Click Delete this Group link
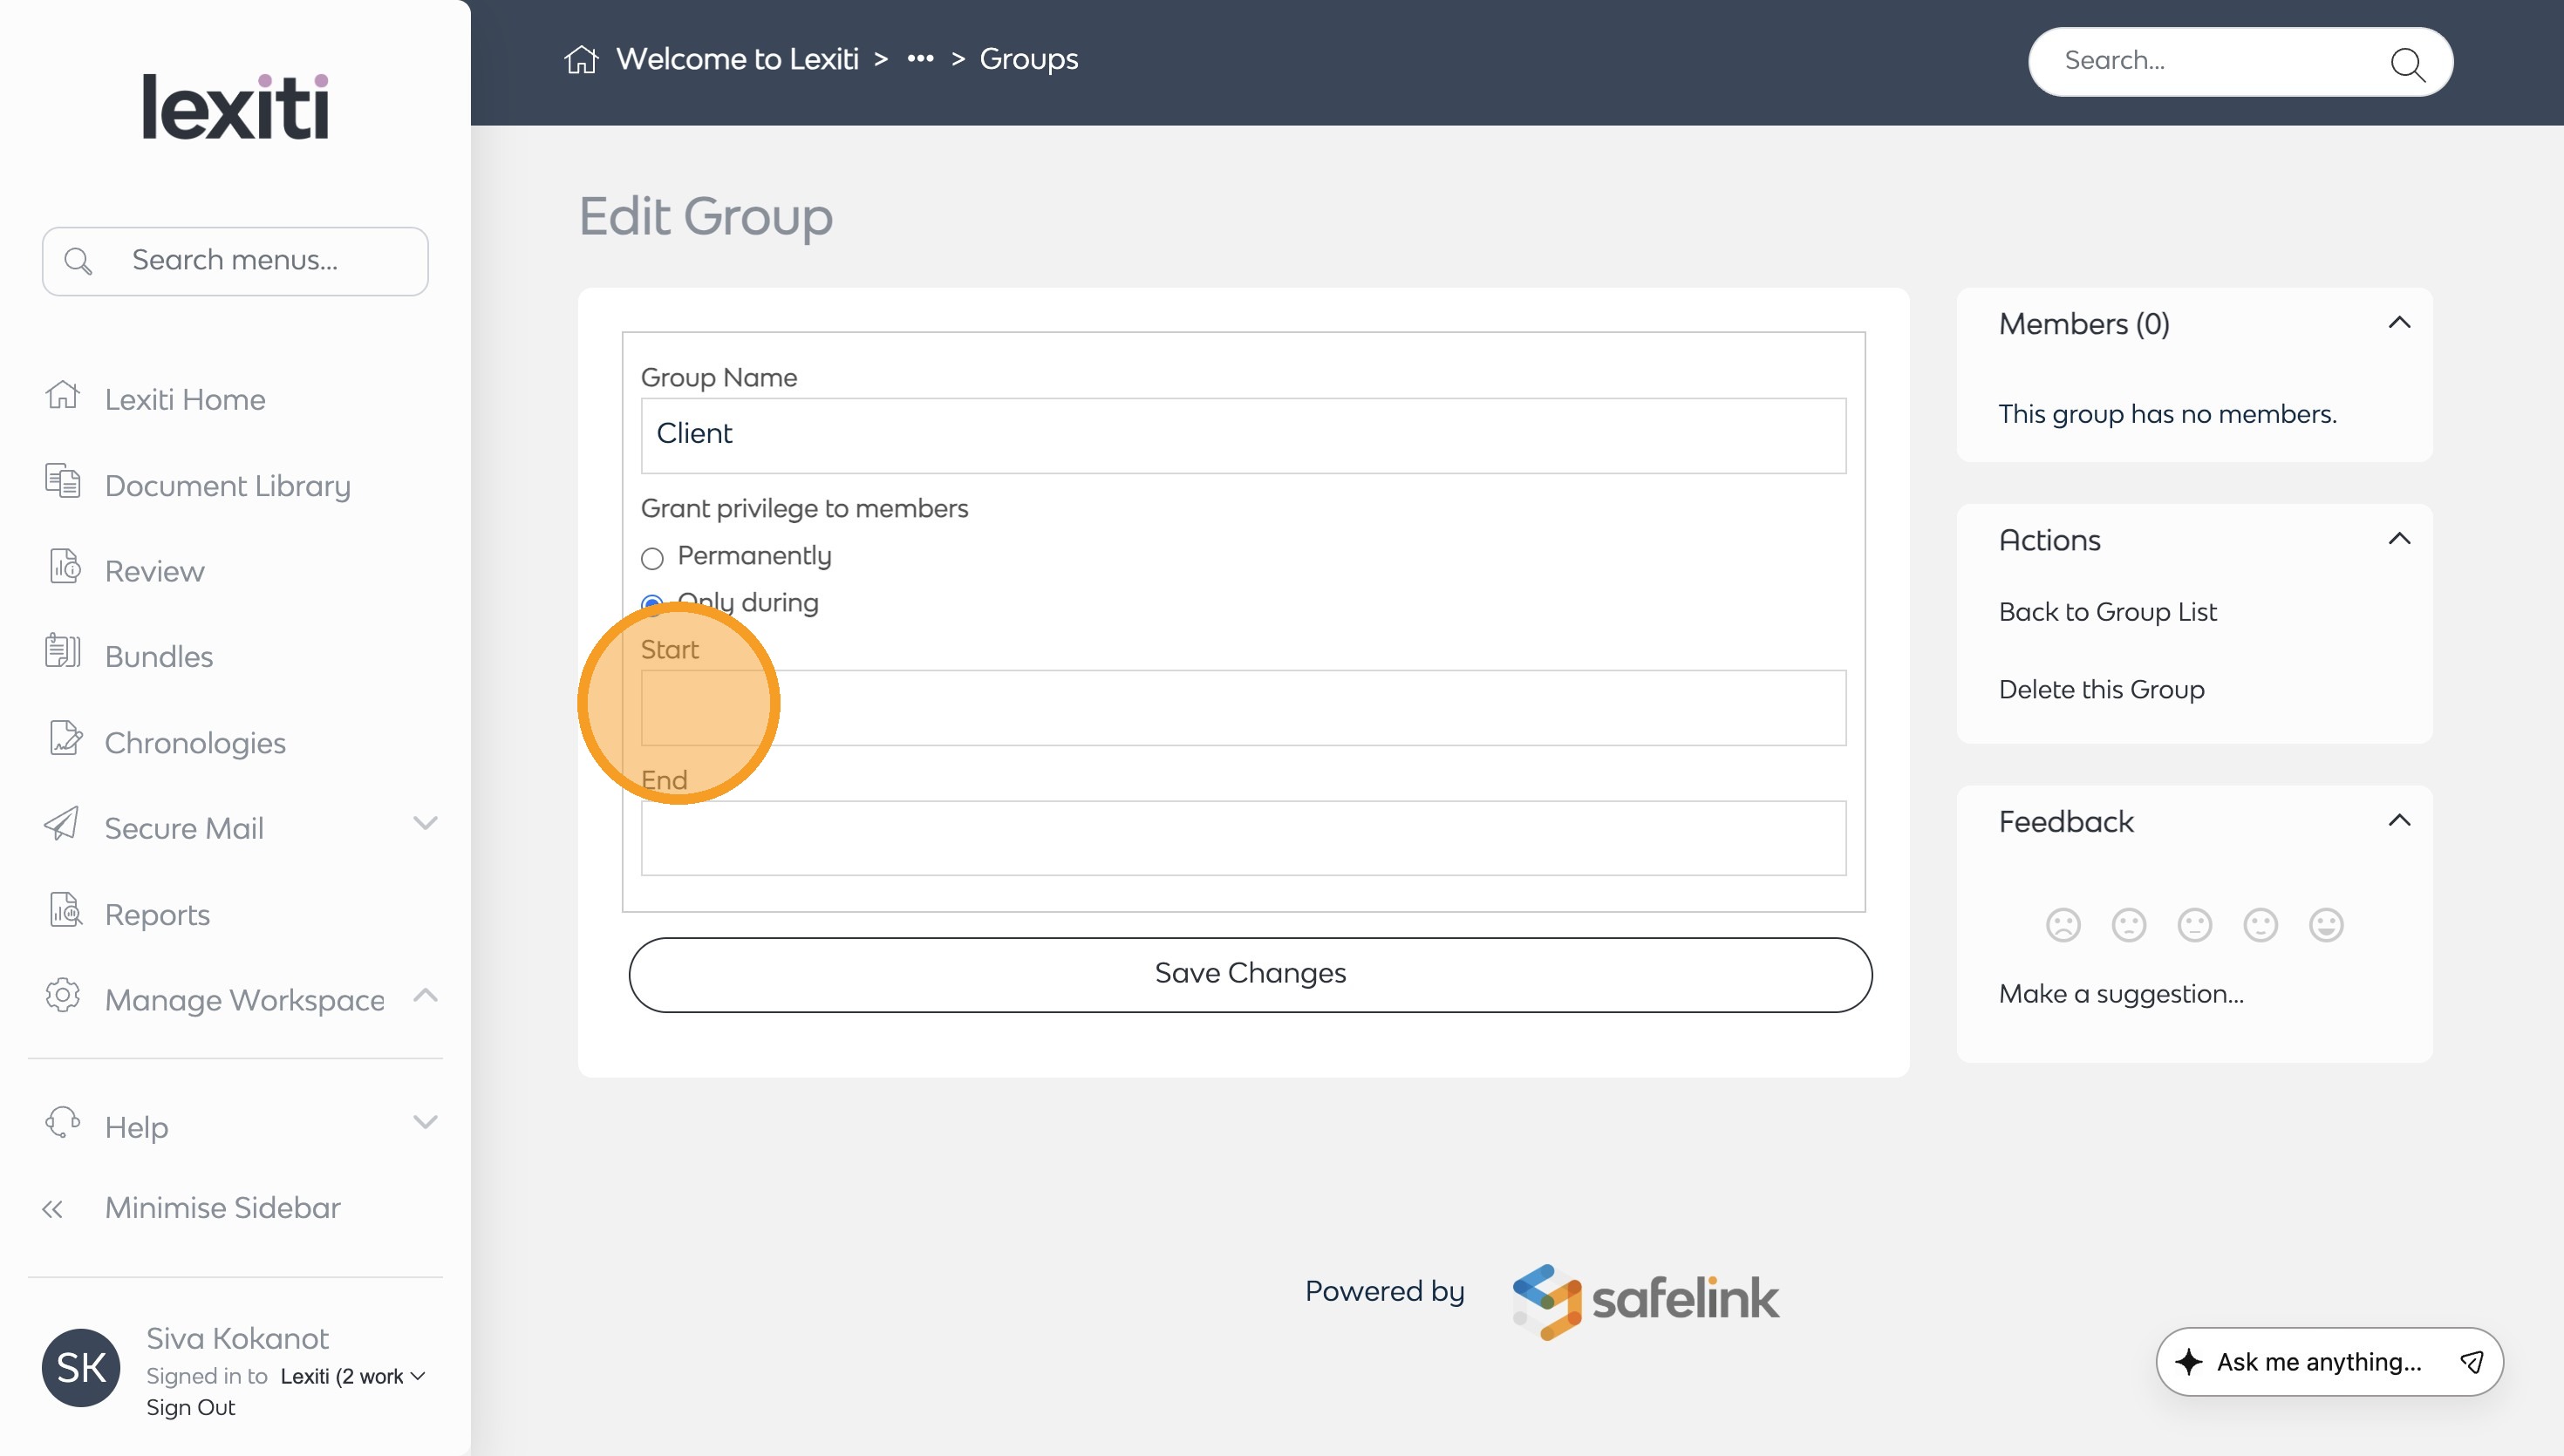2564x1456 pixels. coord(2101,690)
